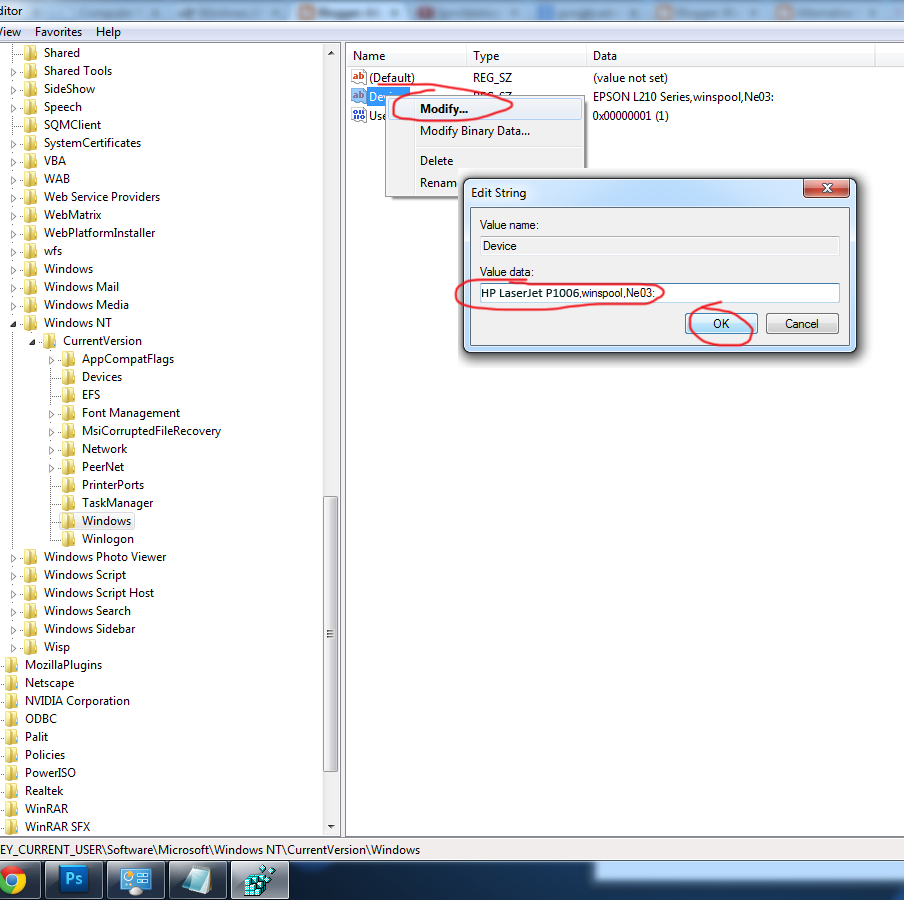Click the TaskManager folder icon
Image resolution: width=904 pixels, height=900 pixels.
tap(69, 503)
